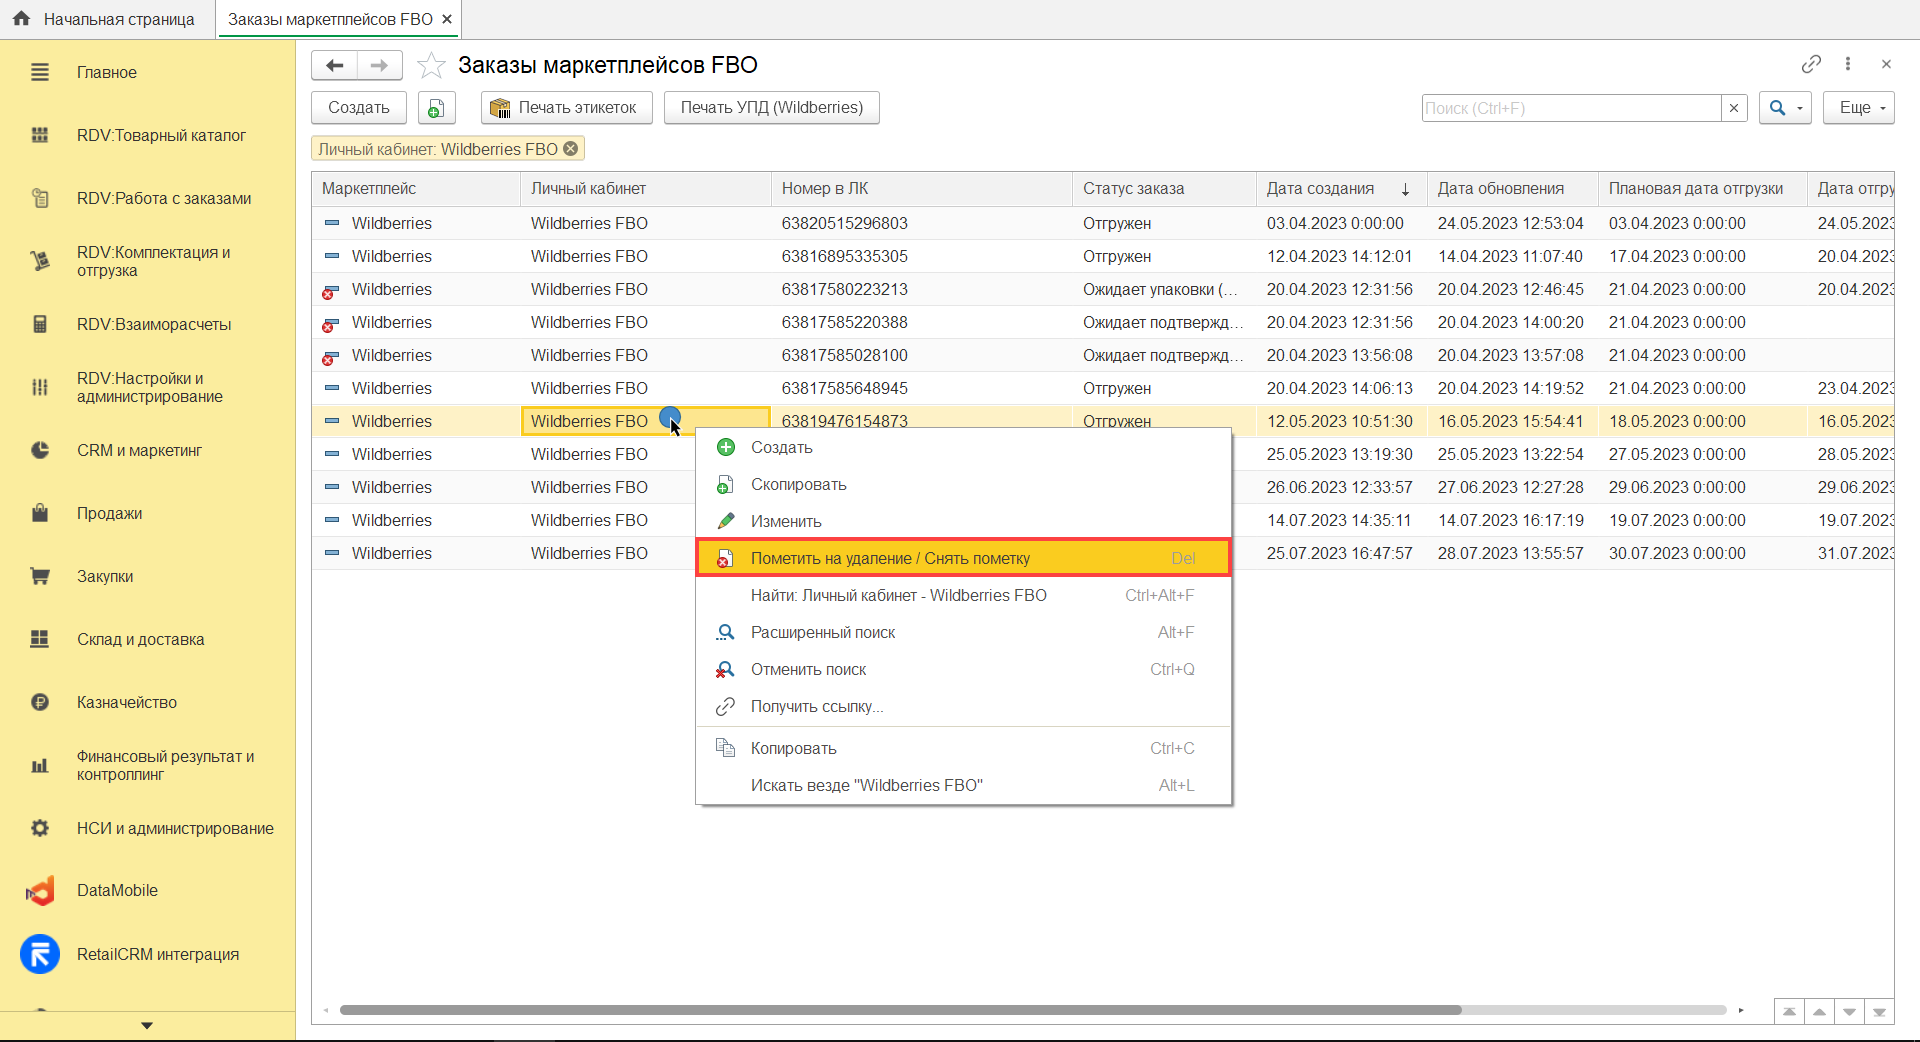
Task: Click the horizontal scrollbar of the table
Action: click(900, 1010)
